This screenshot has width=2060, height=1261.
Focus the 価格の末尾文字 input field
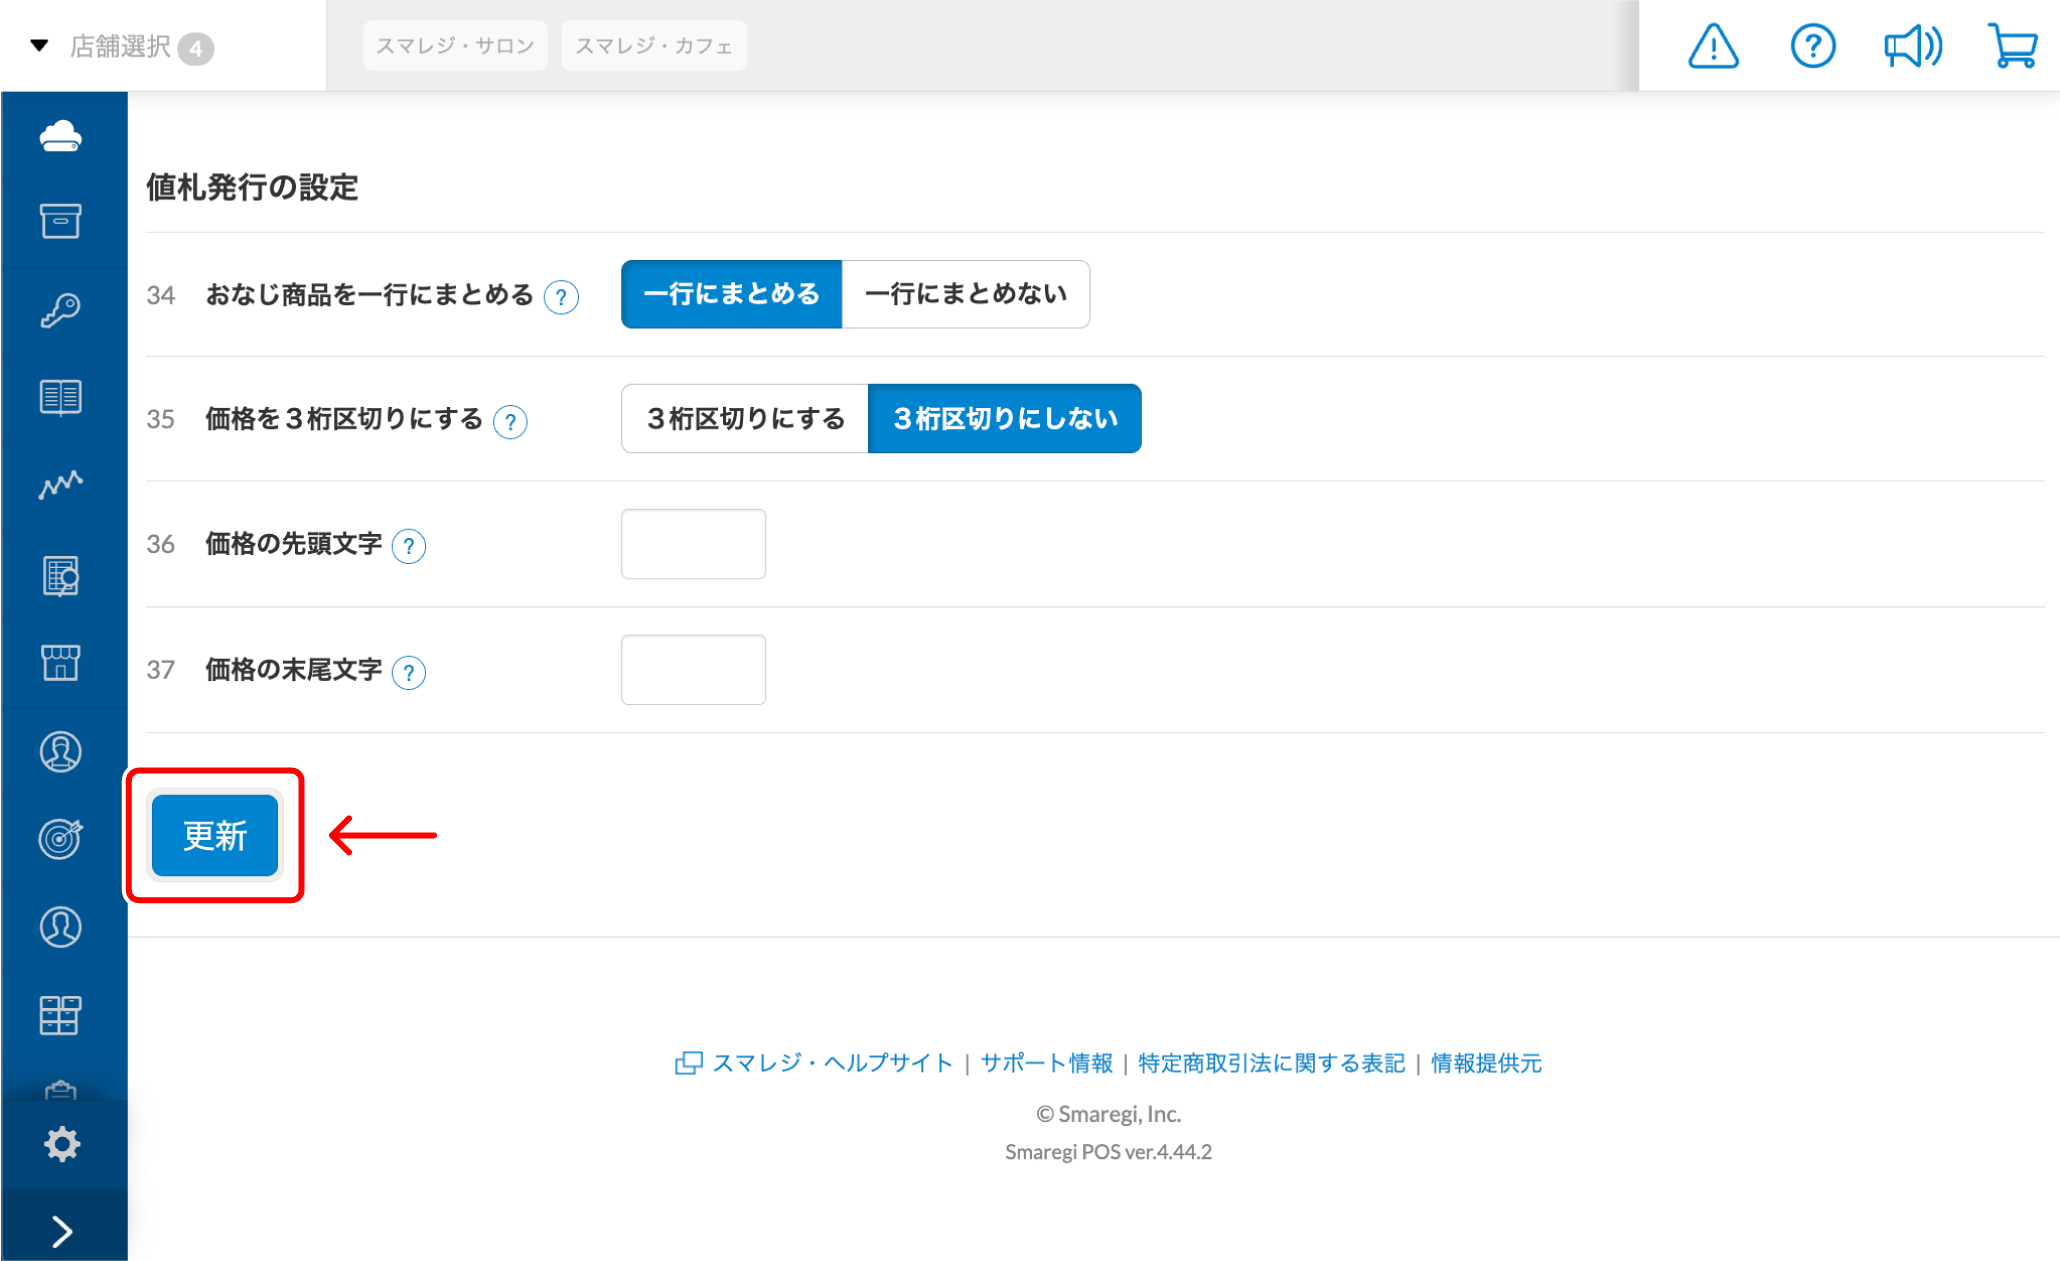click(x=693, y=670)
